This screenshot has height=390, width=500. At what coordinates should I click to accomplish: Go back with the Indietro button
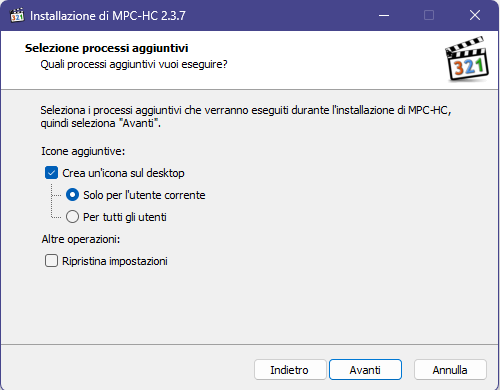tap(290, 370)
